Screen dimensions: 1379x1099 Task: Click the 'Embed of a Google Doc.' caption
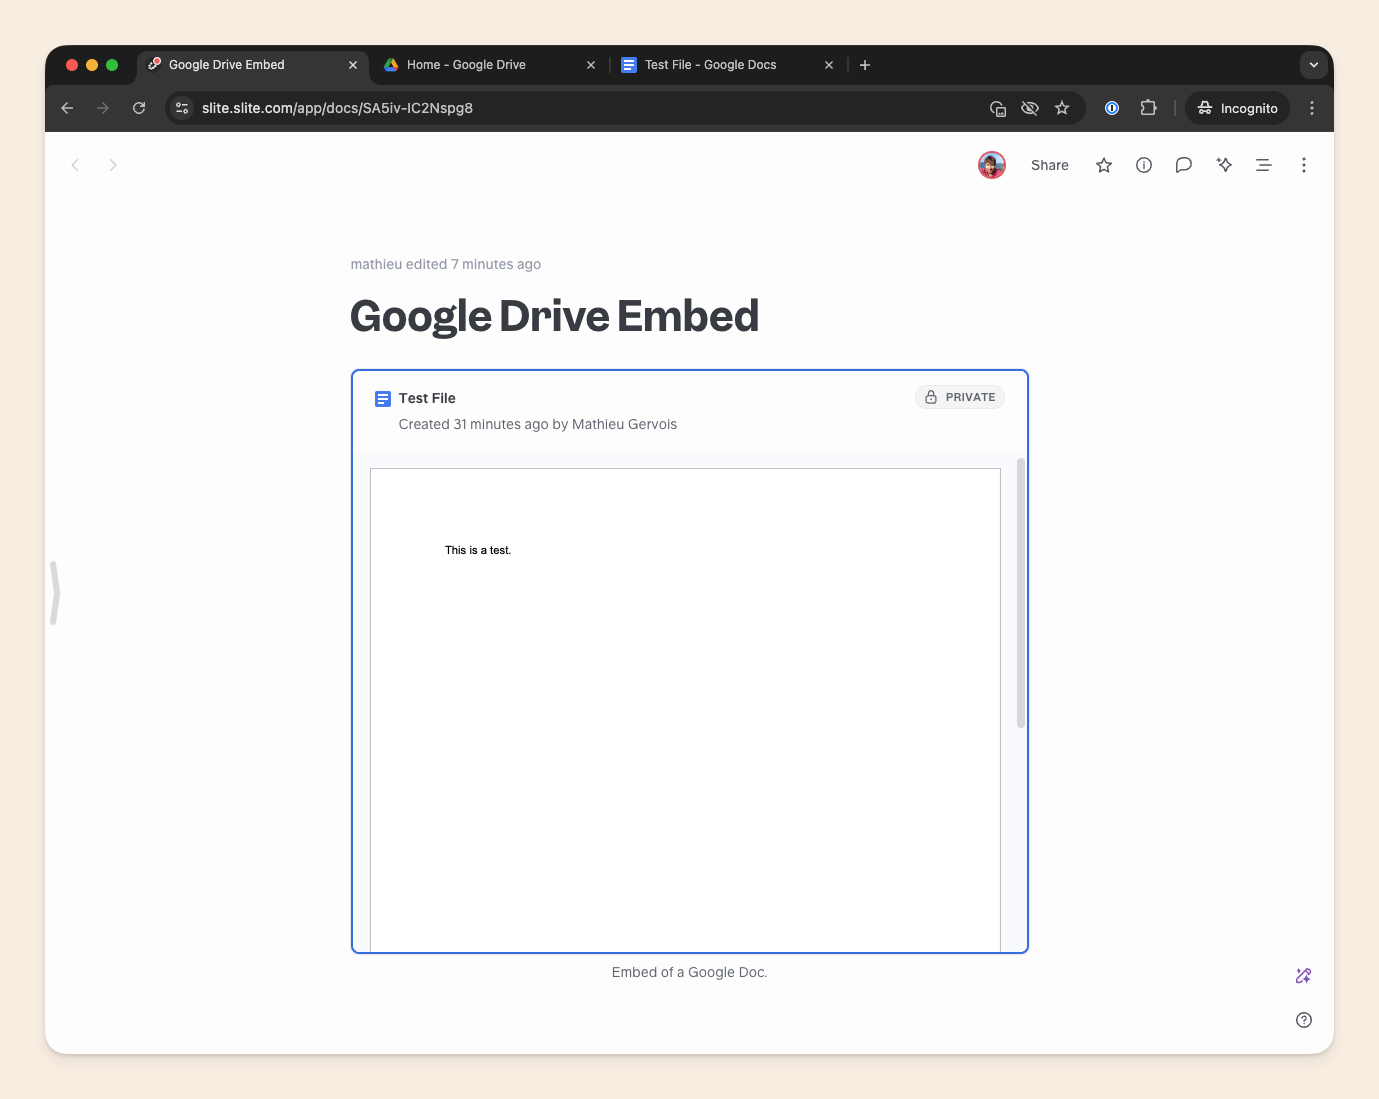click(690, 972)
